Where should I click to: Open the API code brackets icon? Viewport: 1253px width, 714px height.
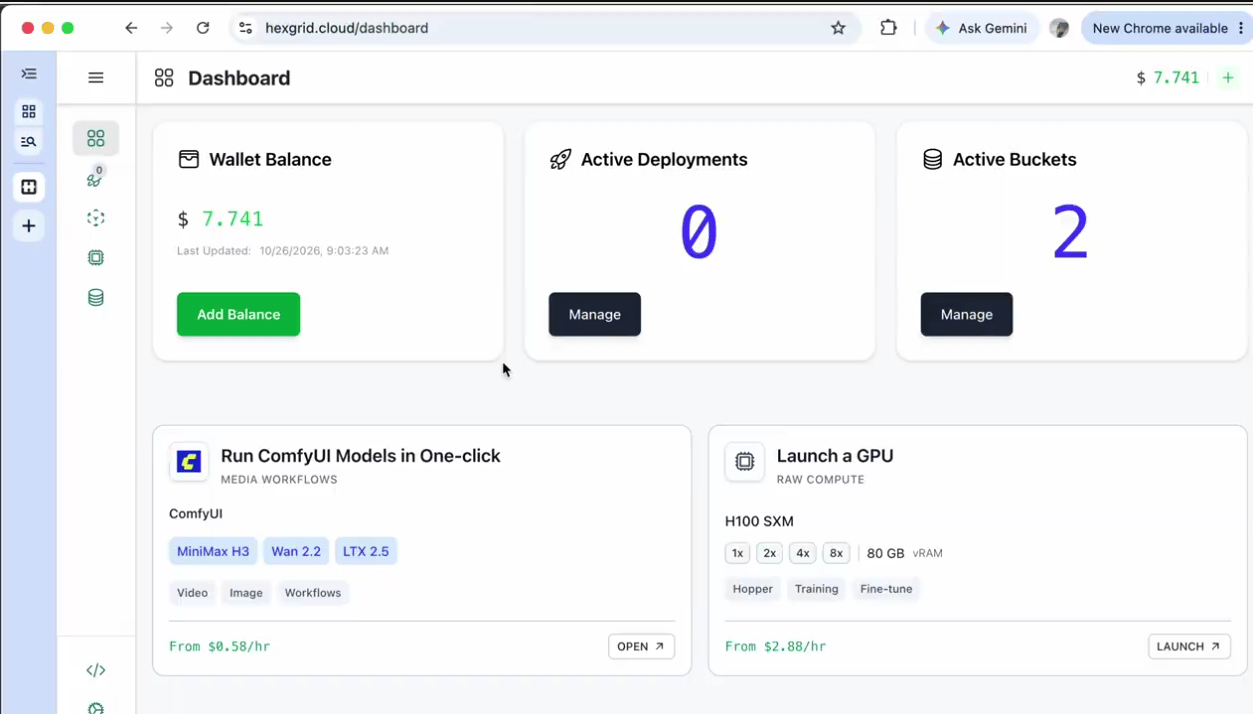pyautogui.click(x=96, y=670)
